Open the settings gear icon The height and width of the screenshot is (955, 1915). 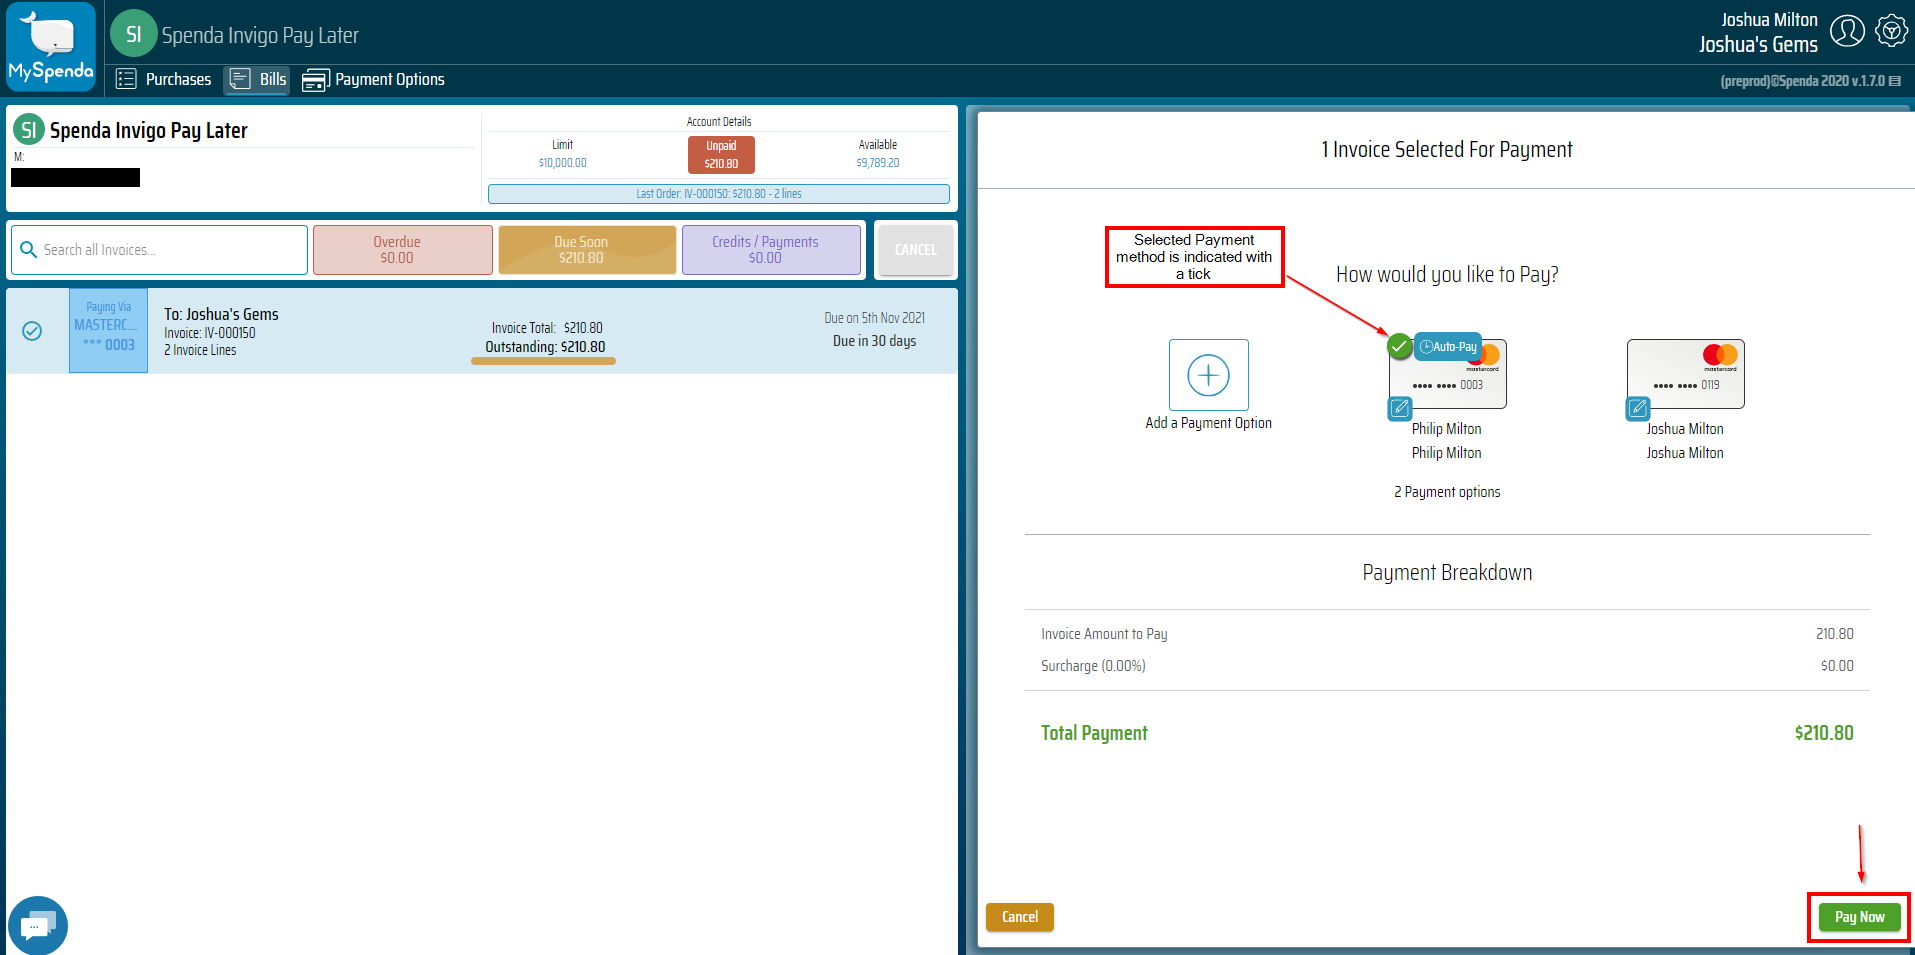click(x=1891, y=31)
